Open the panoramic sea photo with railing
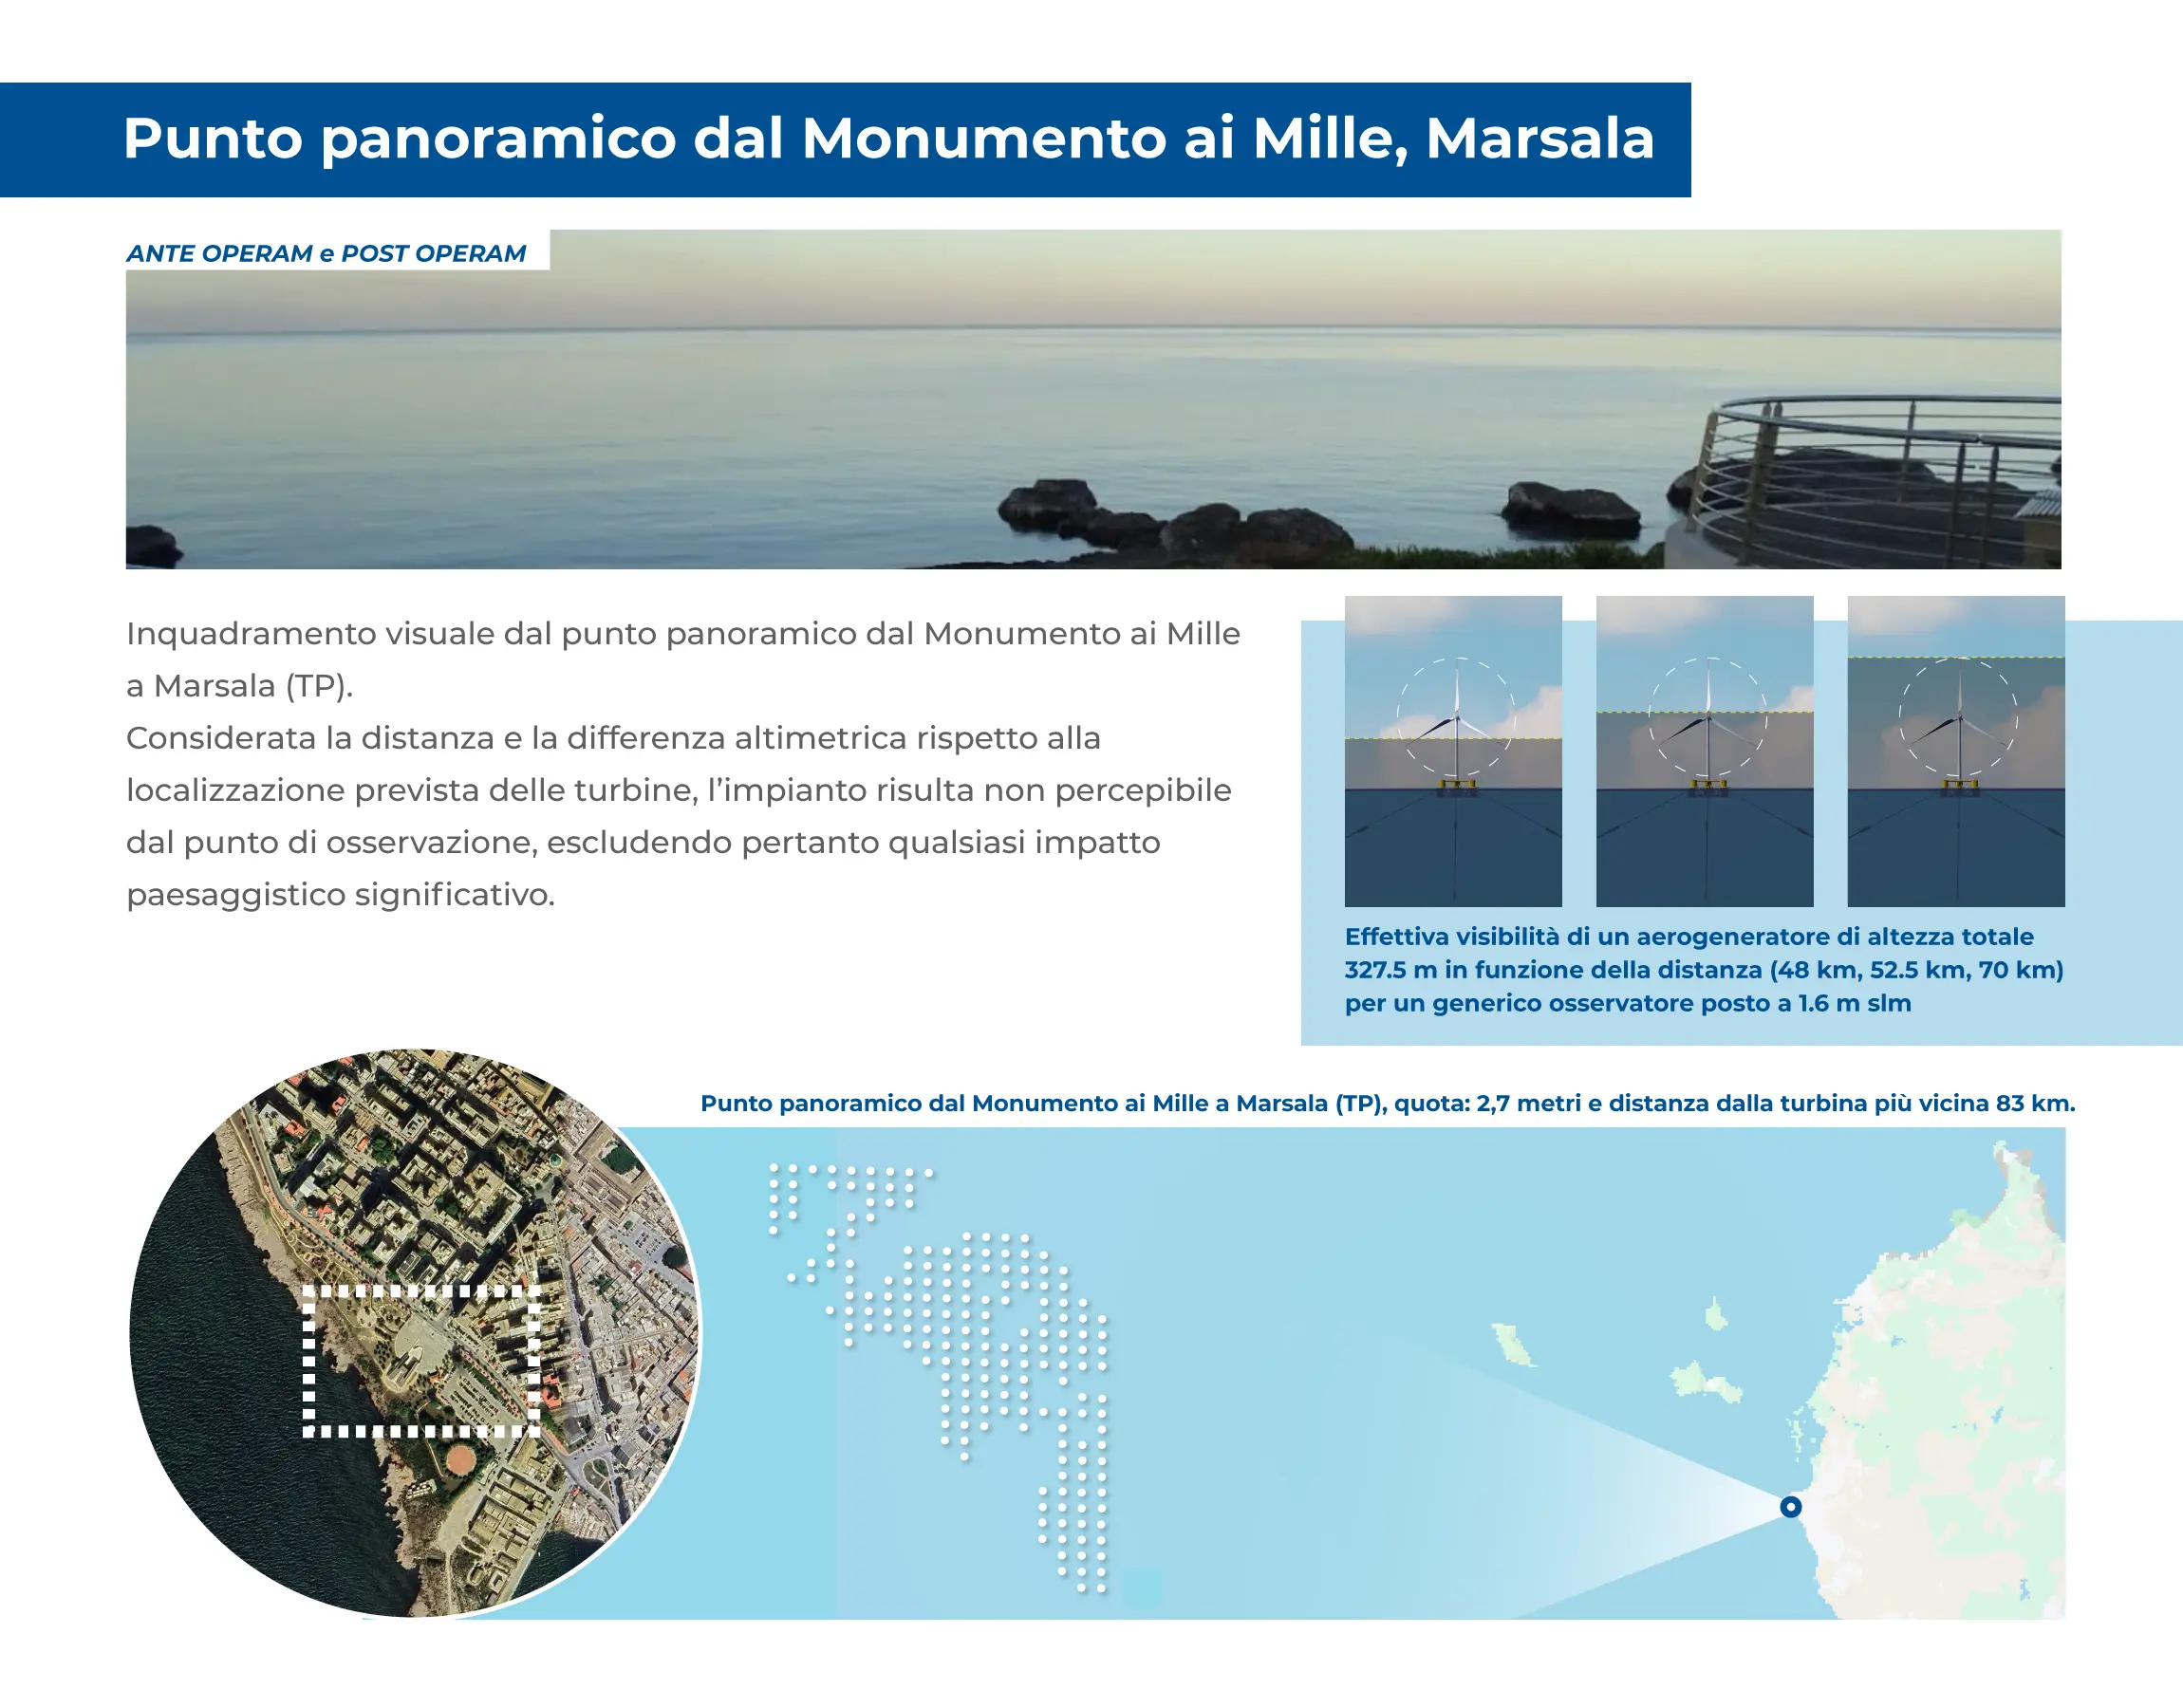 [x=1093, y=400]
